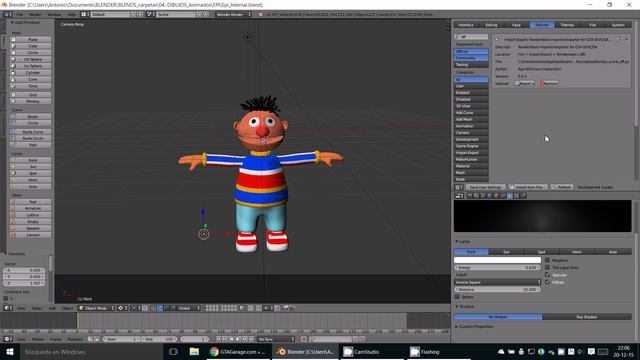Add a Bezier curve
Image resolution: width=640 pixels, height=360 pixels.
[31, 116]
